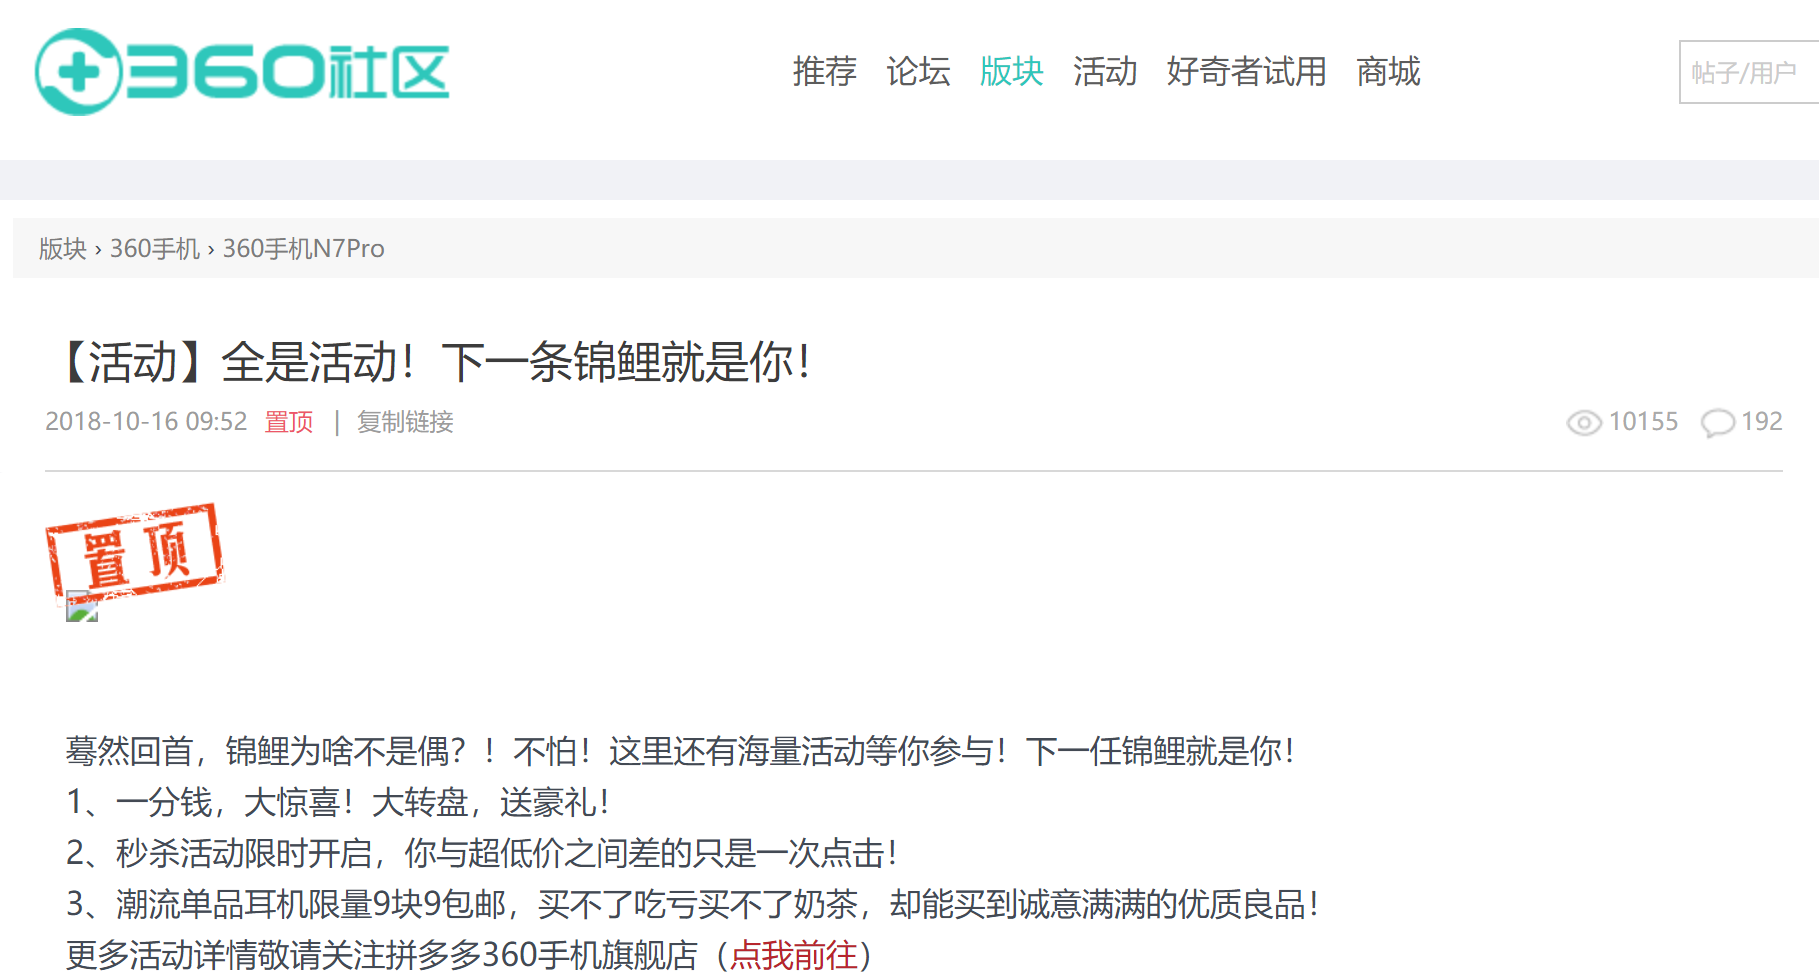Image resolution: width=1819 pixels, height=978 pixels.
Task: Open the 推荐 navigation tab
Action: point(824,72)
